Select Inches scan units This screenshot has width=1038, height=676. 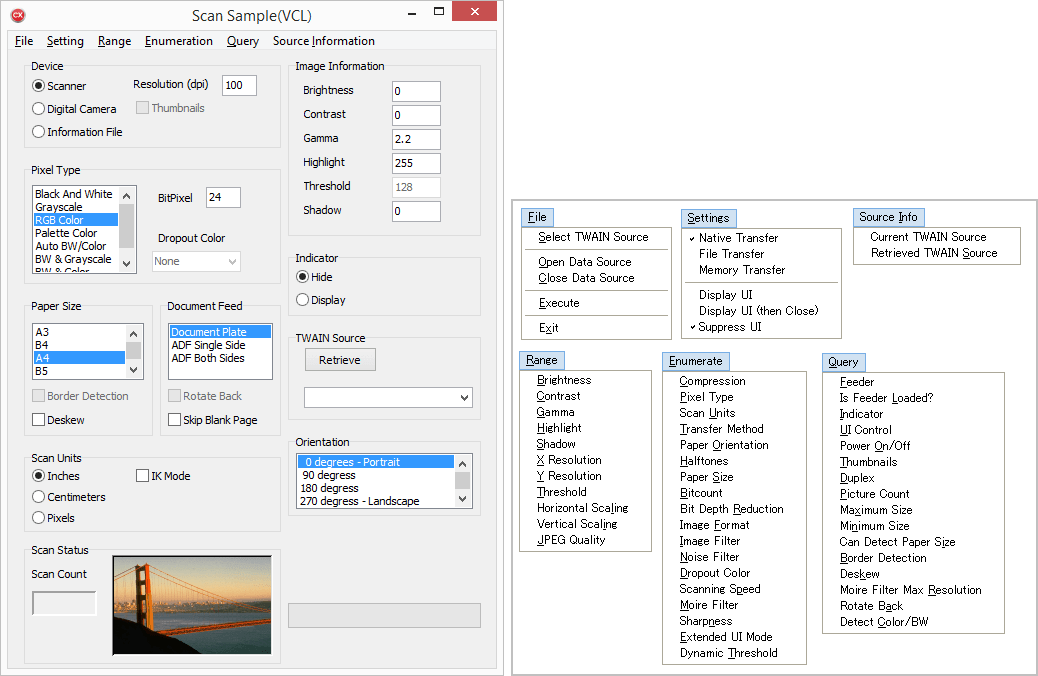(38, 475)
